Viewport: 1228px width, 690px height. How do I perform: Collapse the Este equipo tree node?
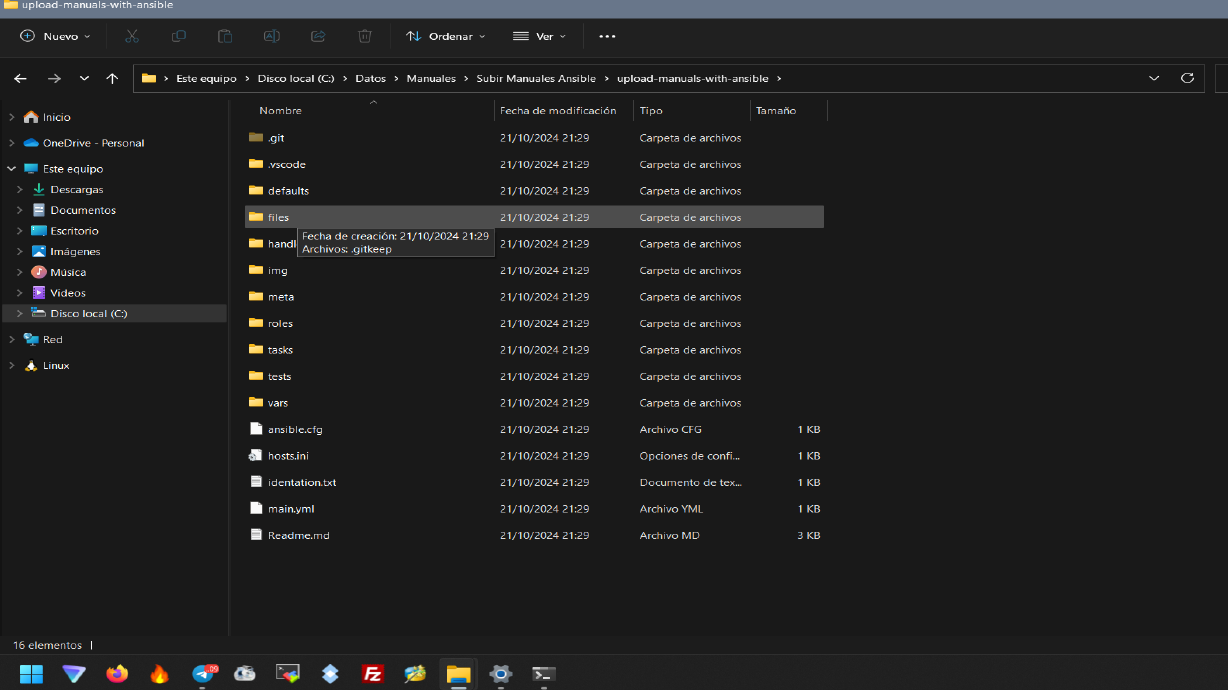(x=11, y=169)
